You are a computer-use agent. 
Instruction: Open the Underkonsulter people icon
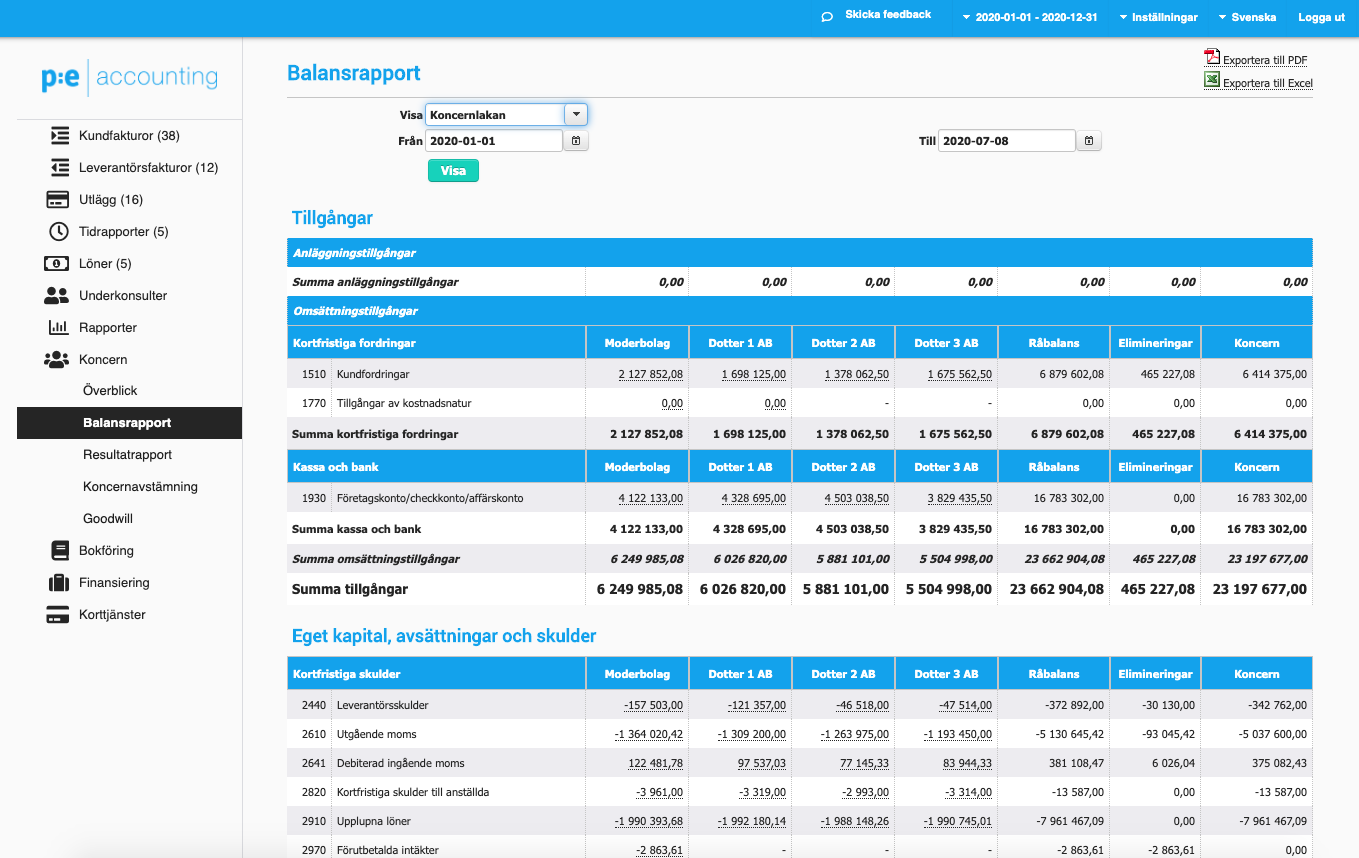[56, 295]
